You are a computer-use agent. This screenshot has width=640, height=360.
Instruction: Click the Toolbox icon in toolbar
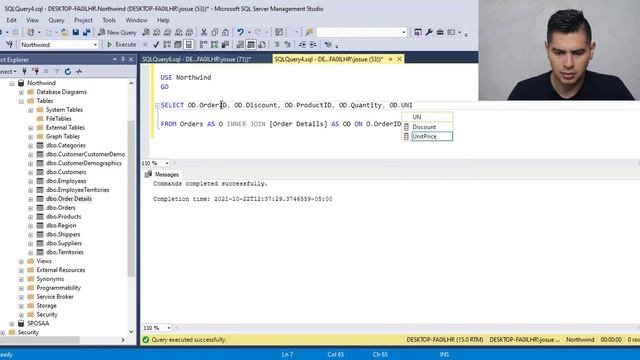440,32
